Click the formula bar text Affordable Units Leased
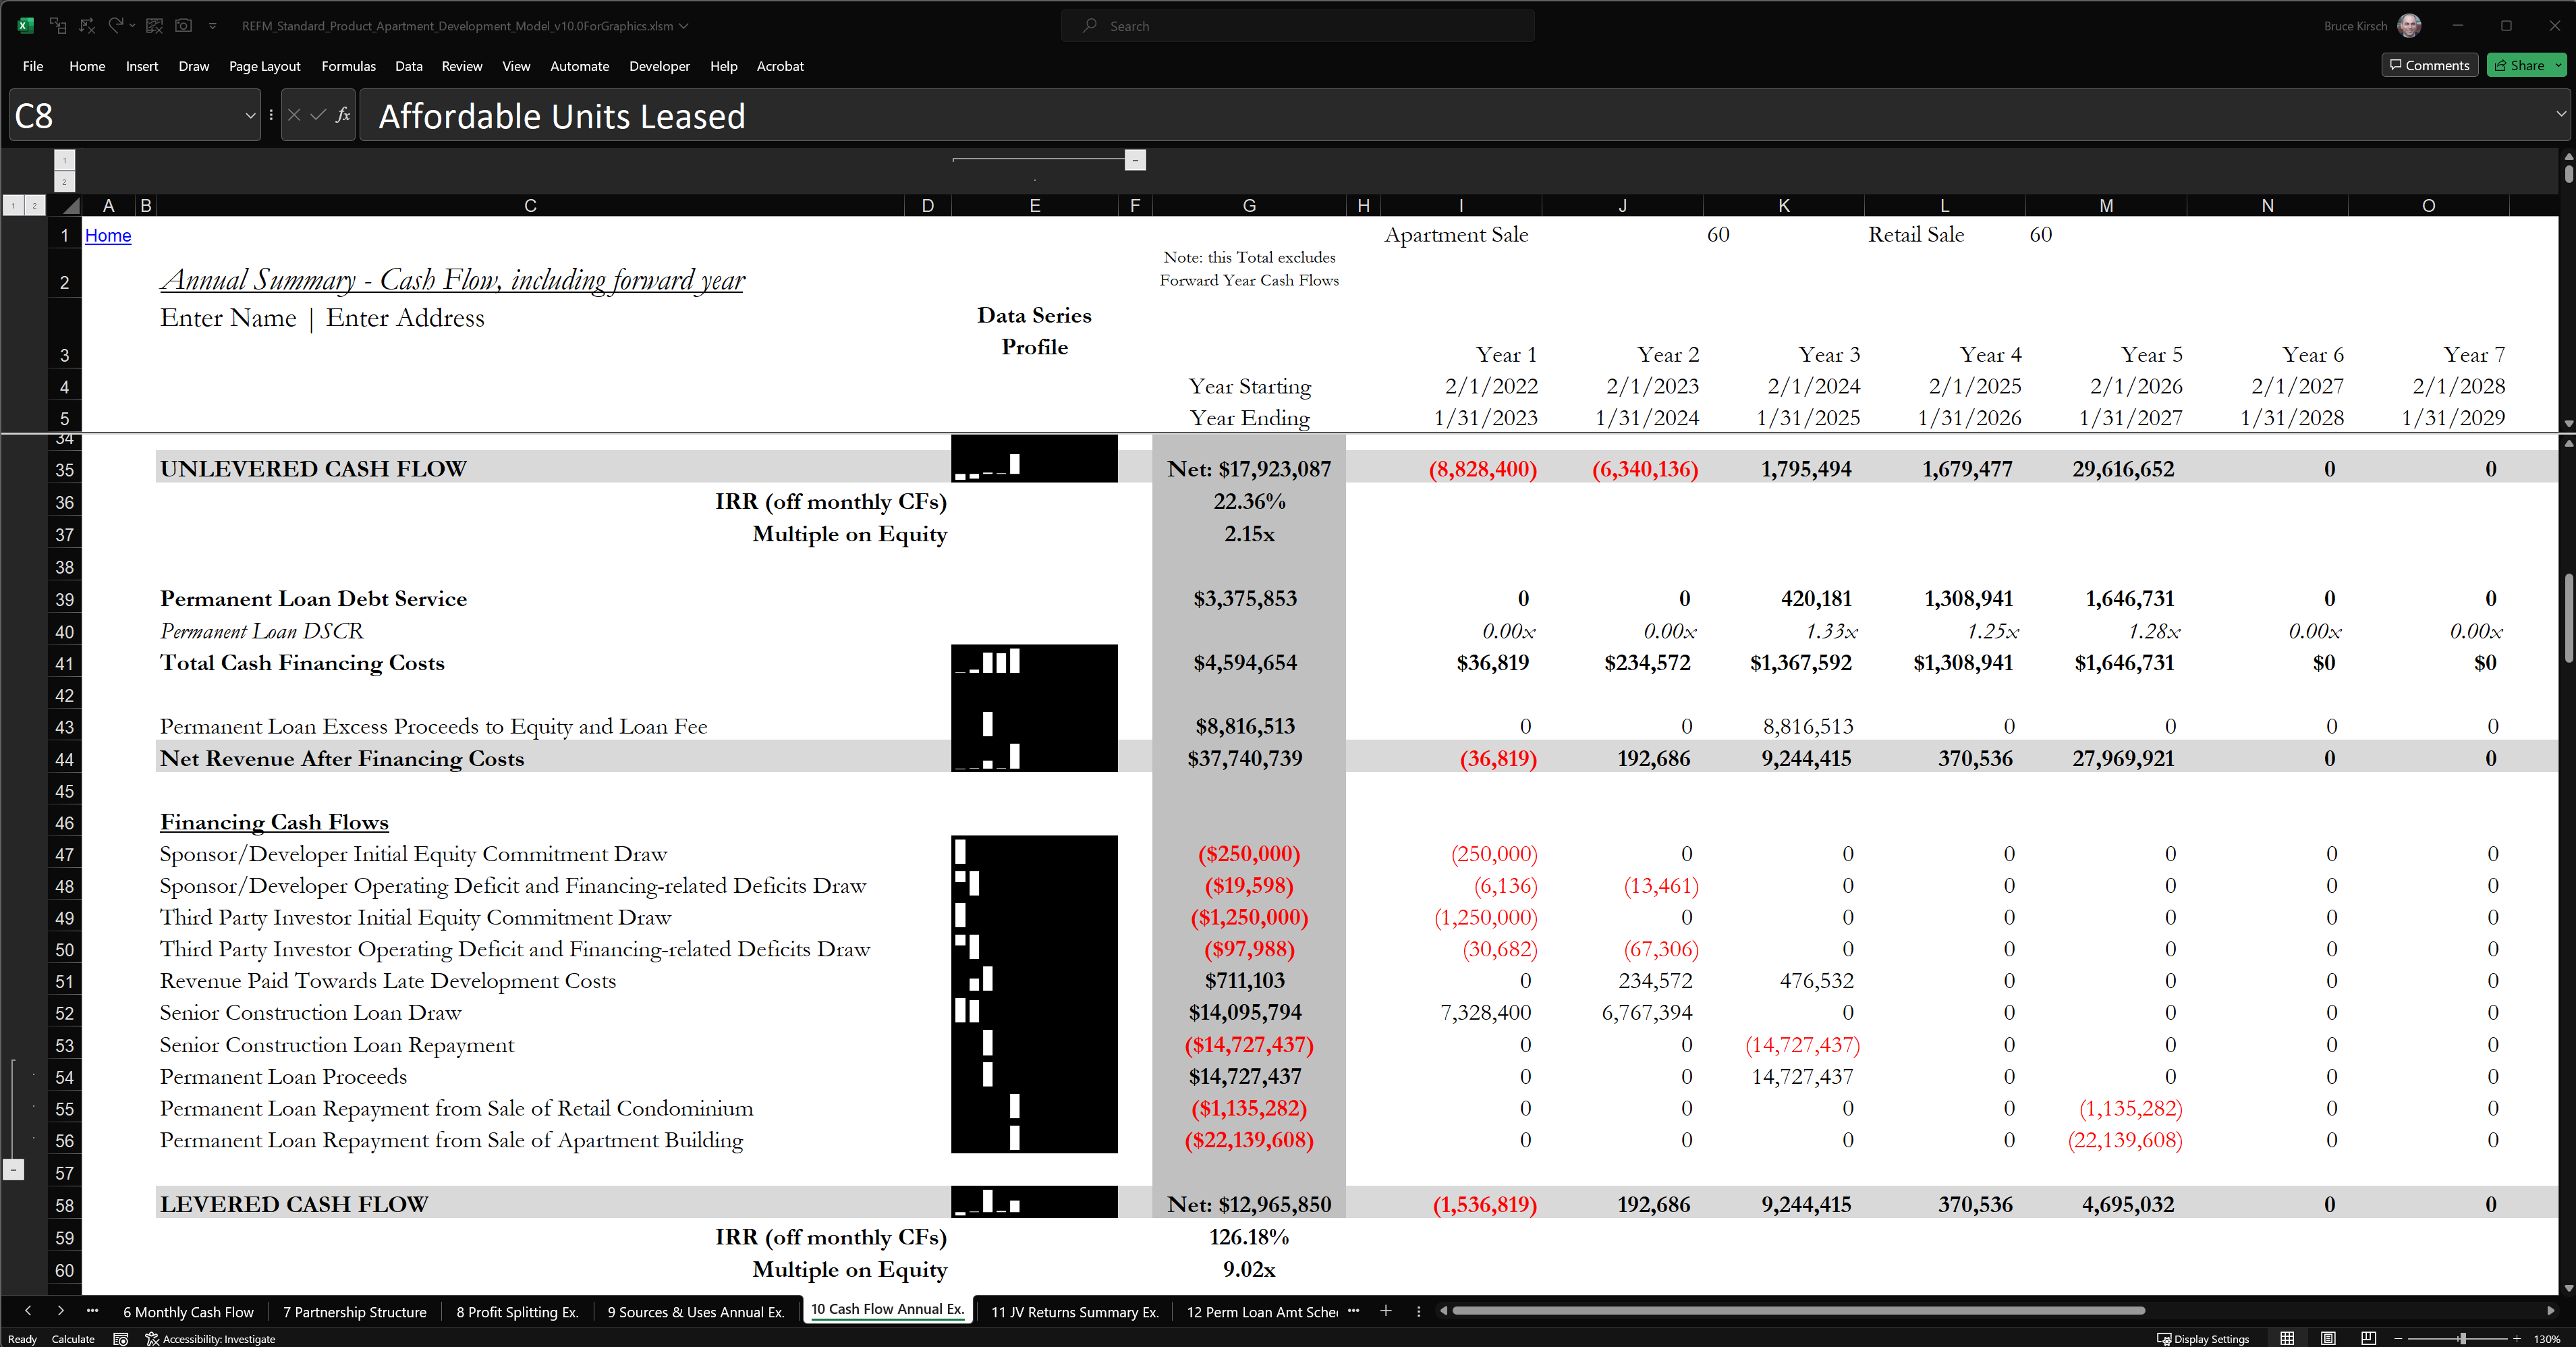2576x1347 pixels. pyautogui.click(x=562, y=116)
